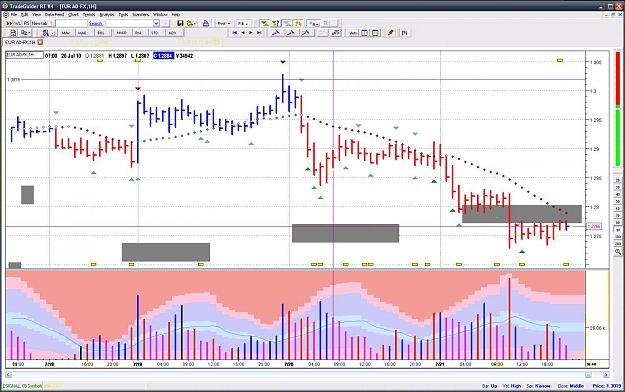Select the 100 bar spacing button
Viewport: 625px width, 392px height.
pos(618,237)
